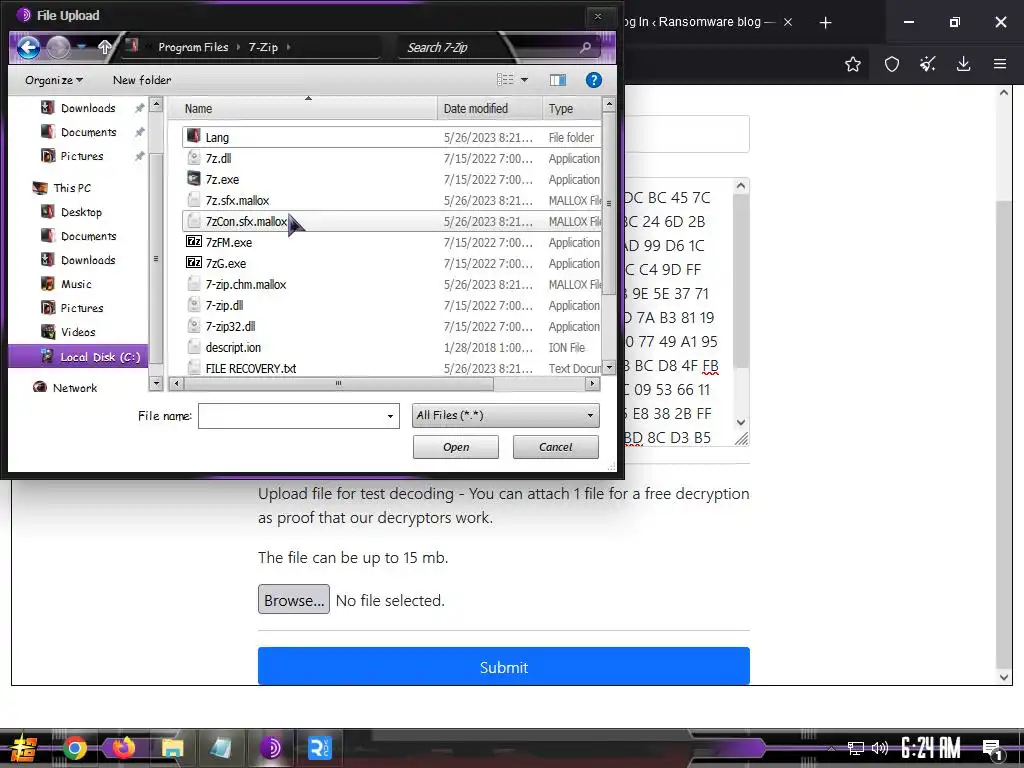Toggle the preview pane icon
Viewport: 1024px width, 768px height.
click(558, 80)
